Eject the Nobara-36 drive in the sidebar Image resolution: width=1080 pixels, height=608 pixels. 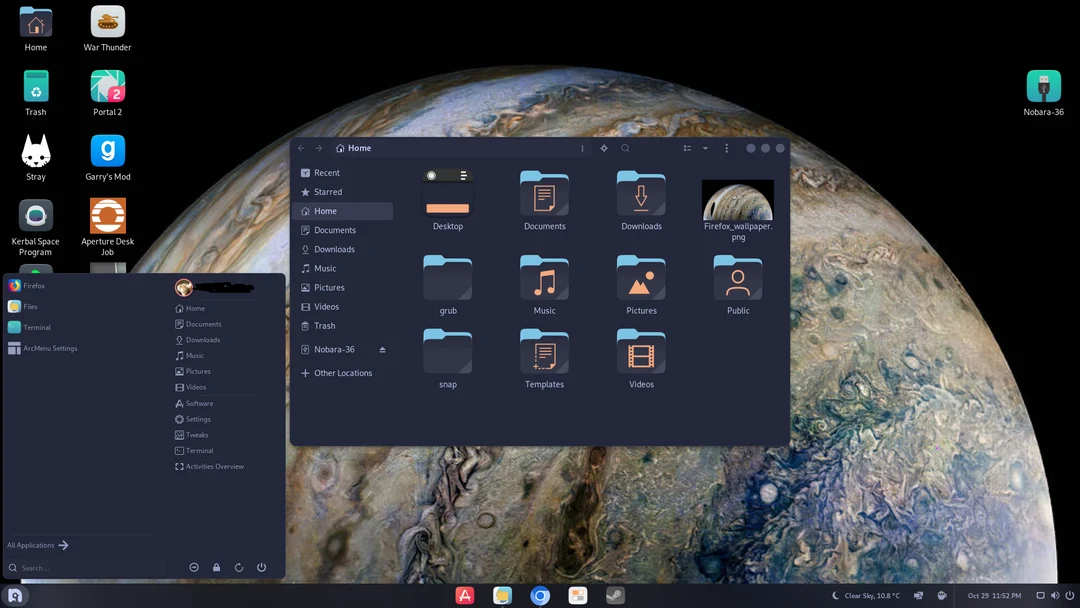[381, 349]
